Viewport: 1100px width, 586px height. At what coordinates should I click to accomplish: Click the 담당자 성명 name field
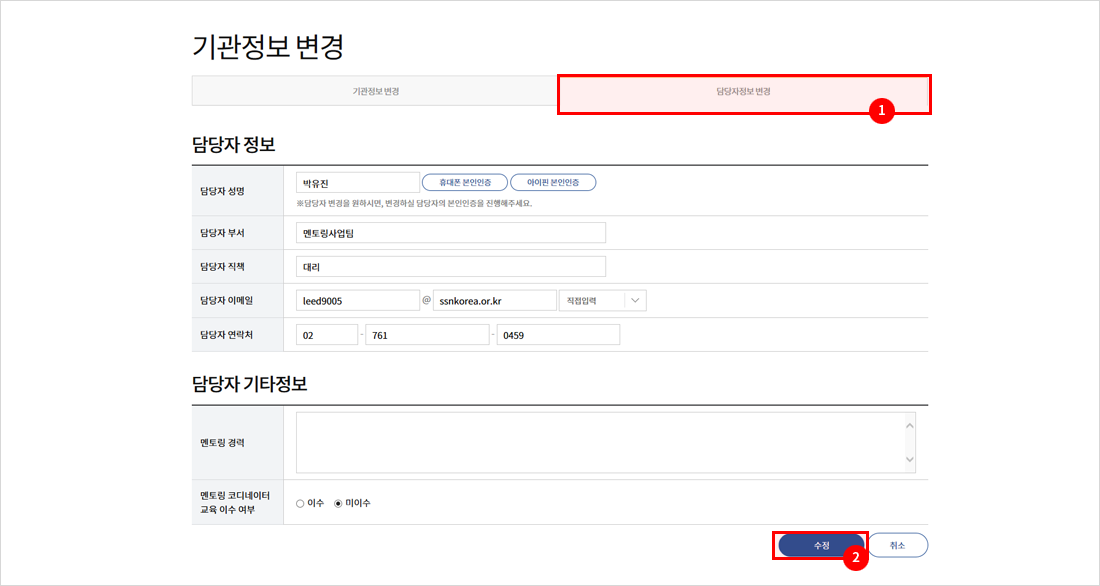(358, 183)
